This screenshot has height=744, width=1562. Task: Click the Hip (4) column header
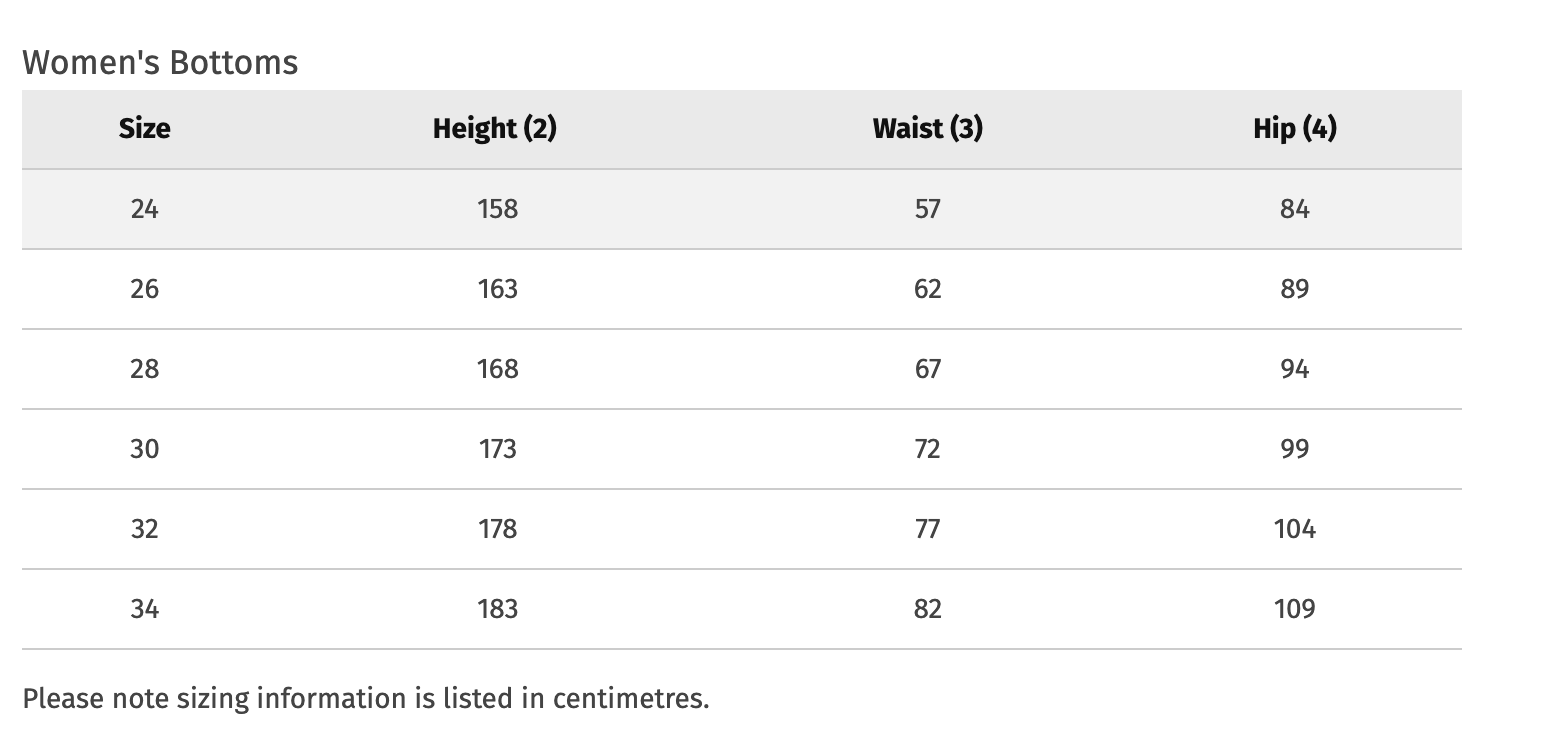click(1295, 129)
